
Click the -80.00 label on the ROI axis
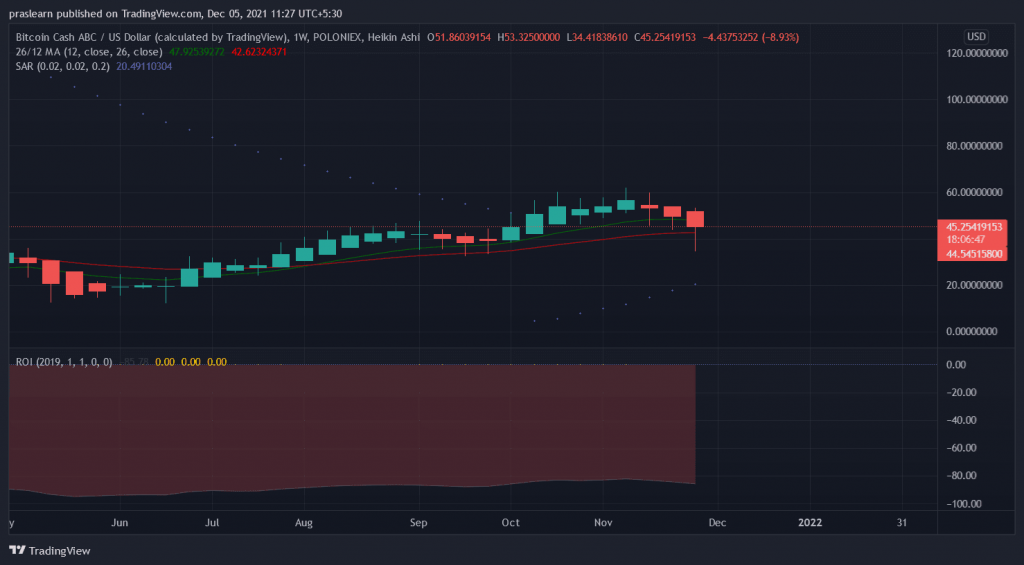[961, 476]
